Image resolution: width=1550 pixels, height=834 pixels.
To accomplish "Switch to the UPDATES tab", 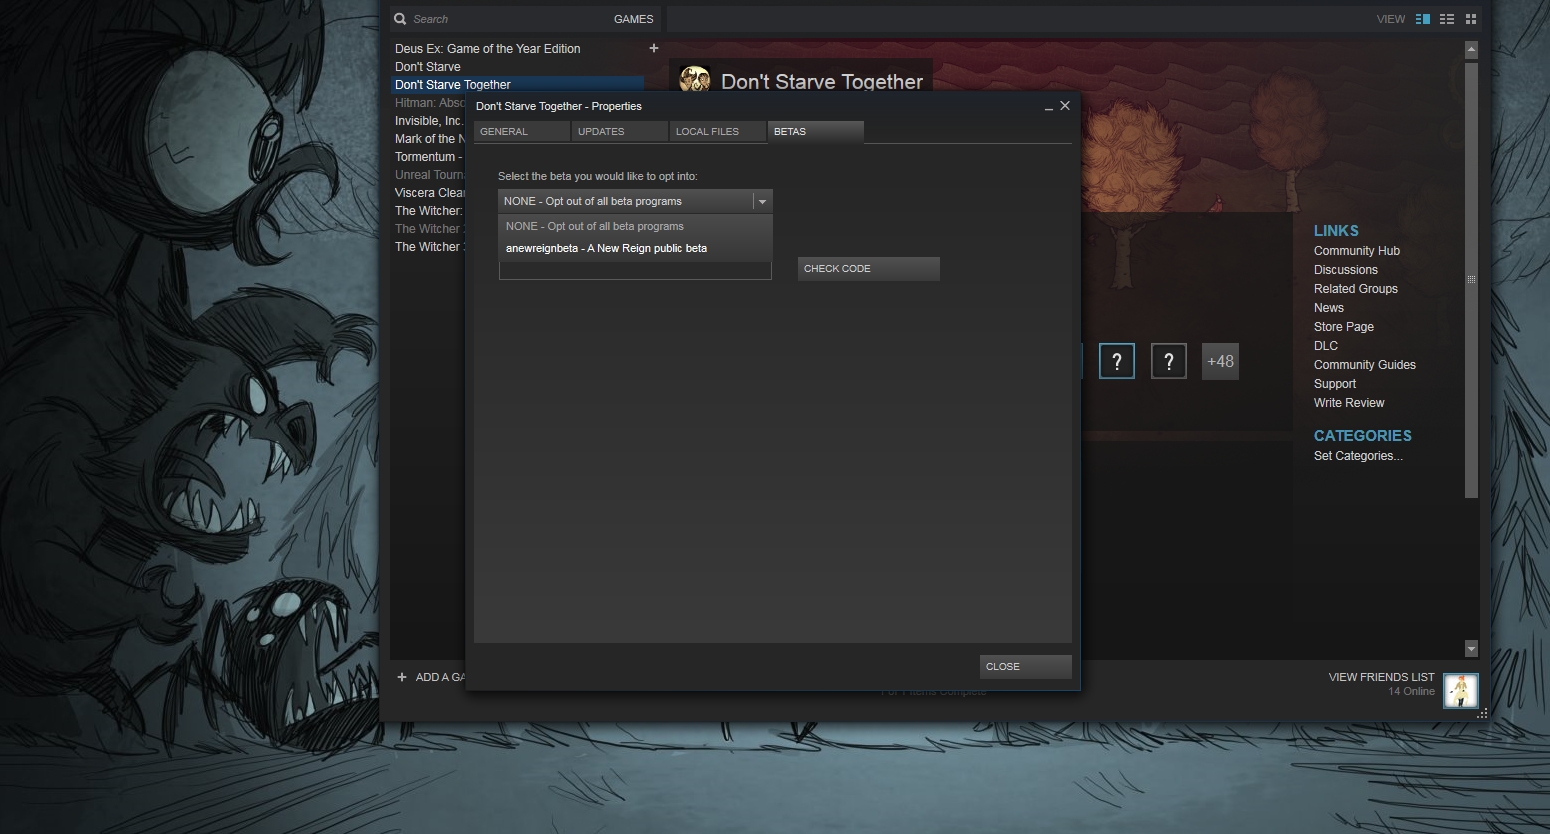I will (x=619, y=132).
